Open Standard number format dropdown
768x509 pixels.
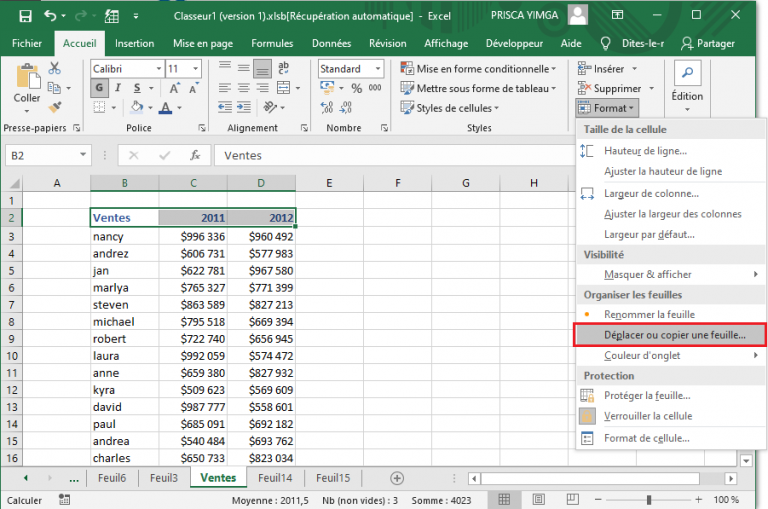378,69
